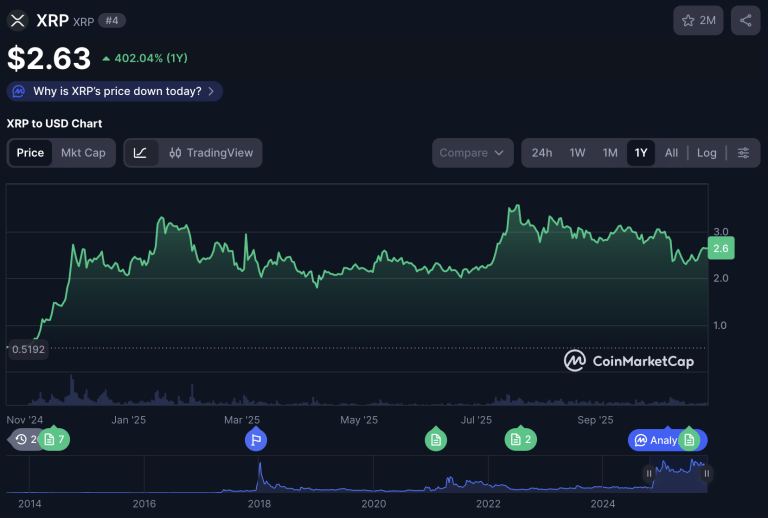Screen dimensions: 768x518
Task: Switch to TradingView chart mode
Action: pyautogui.click(x=211, y=153)
